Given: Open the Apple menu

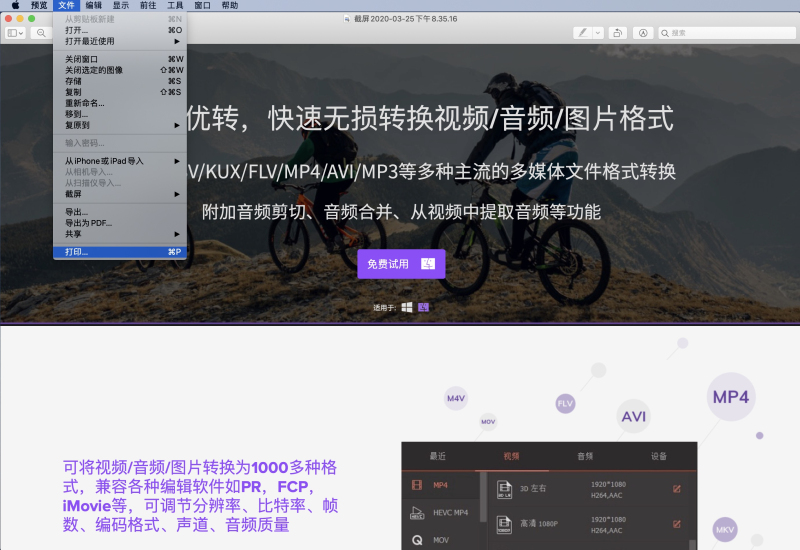Looking at the screenshot, I should pos(15,5).
